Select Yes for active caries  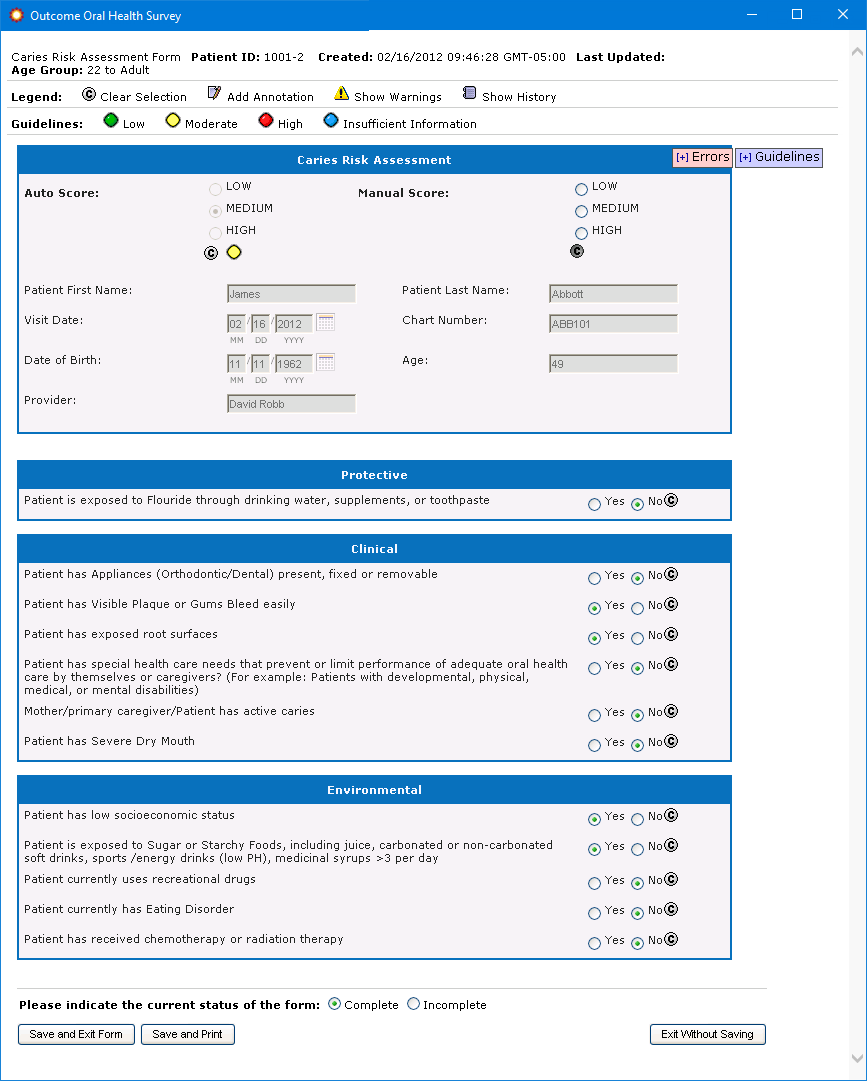pos(595,716)
